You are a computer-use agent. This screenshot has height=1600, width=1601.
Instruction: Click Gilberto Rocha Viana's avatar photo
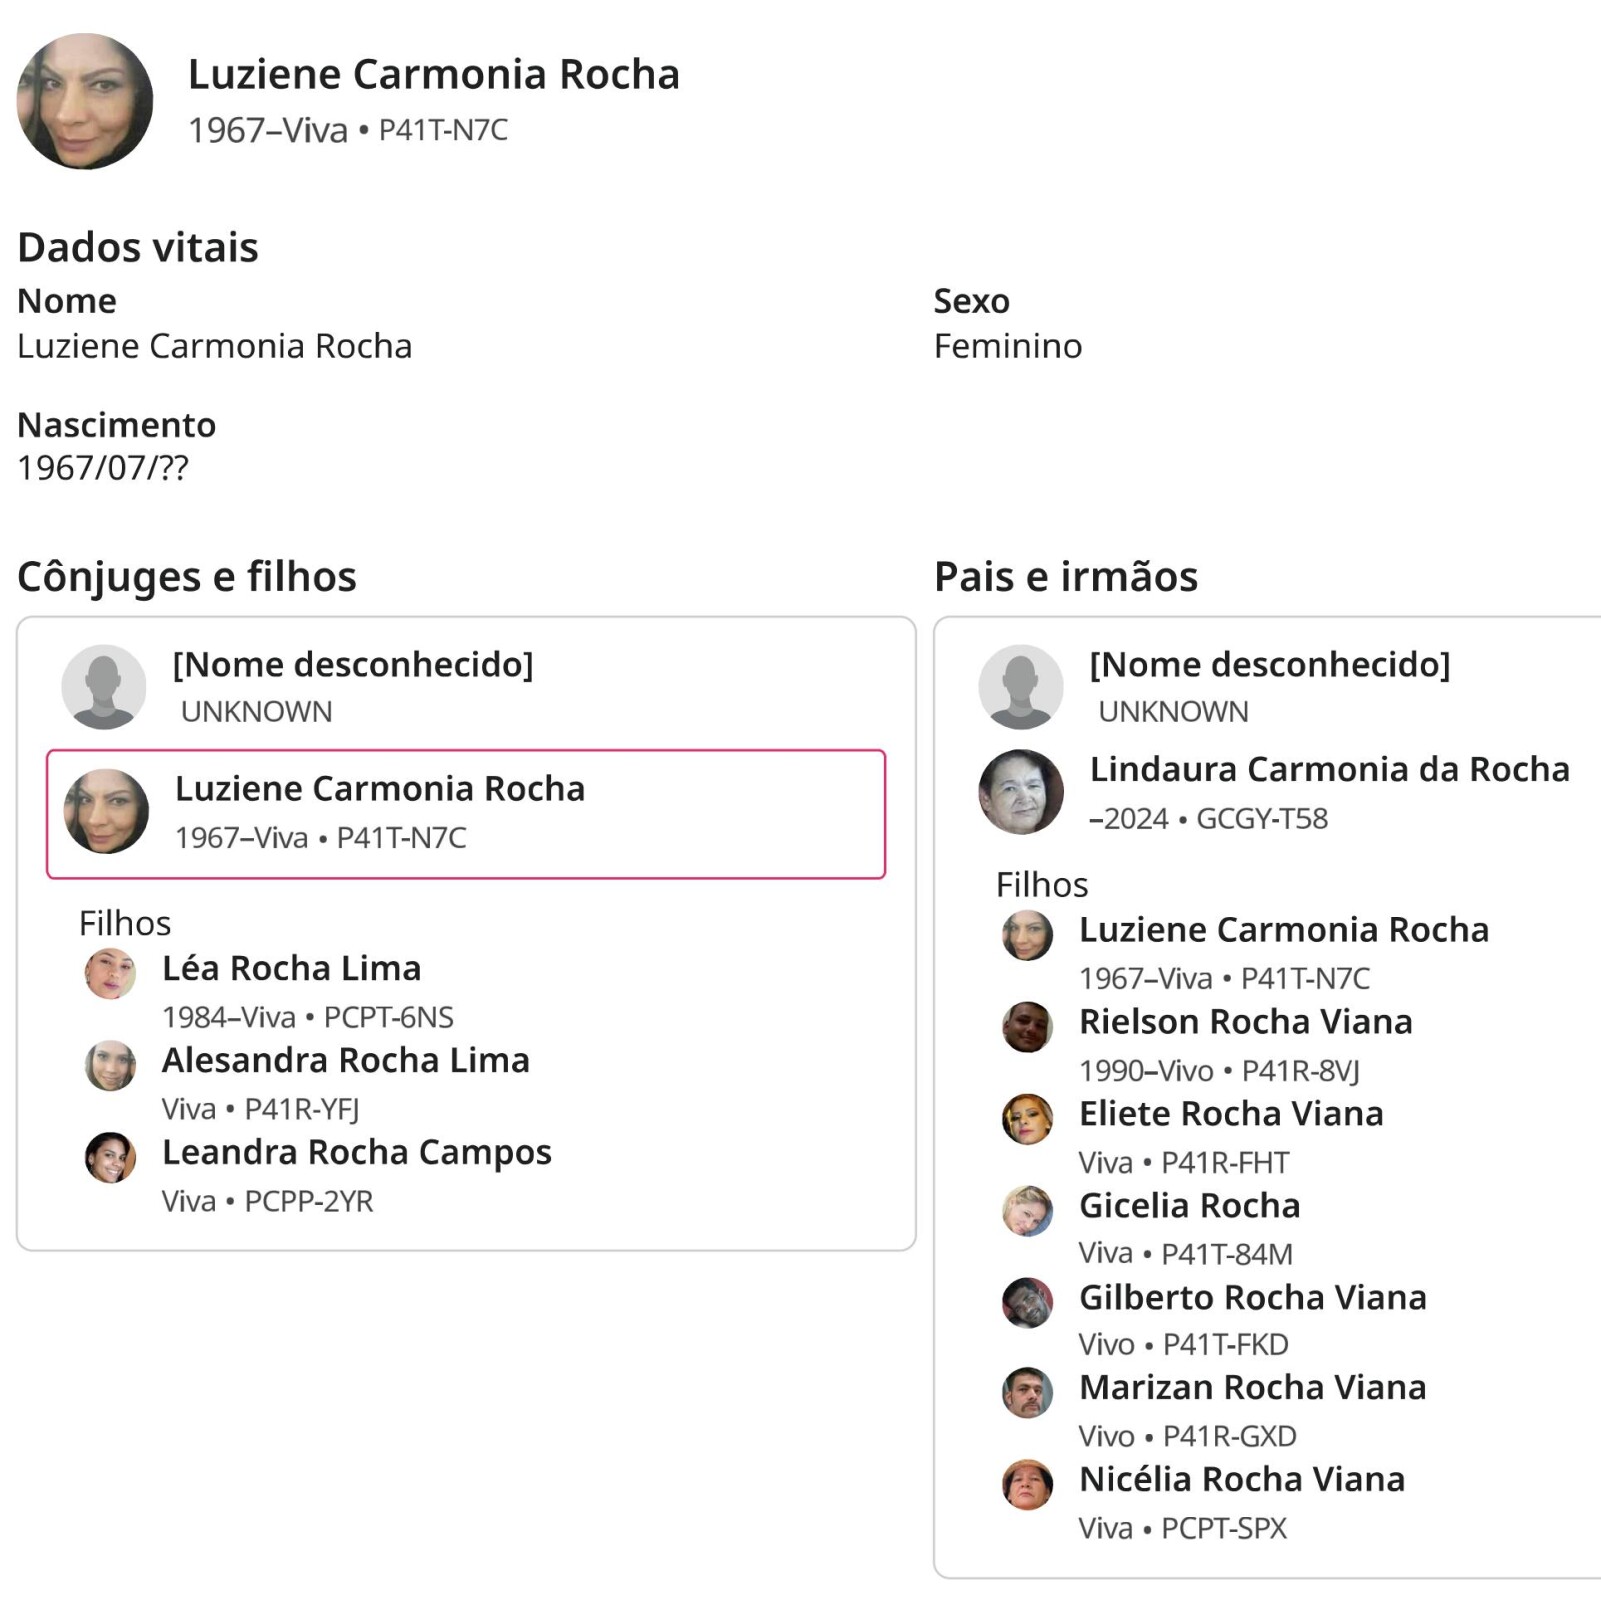point(1027,1302)
